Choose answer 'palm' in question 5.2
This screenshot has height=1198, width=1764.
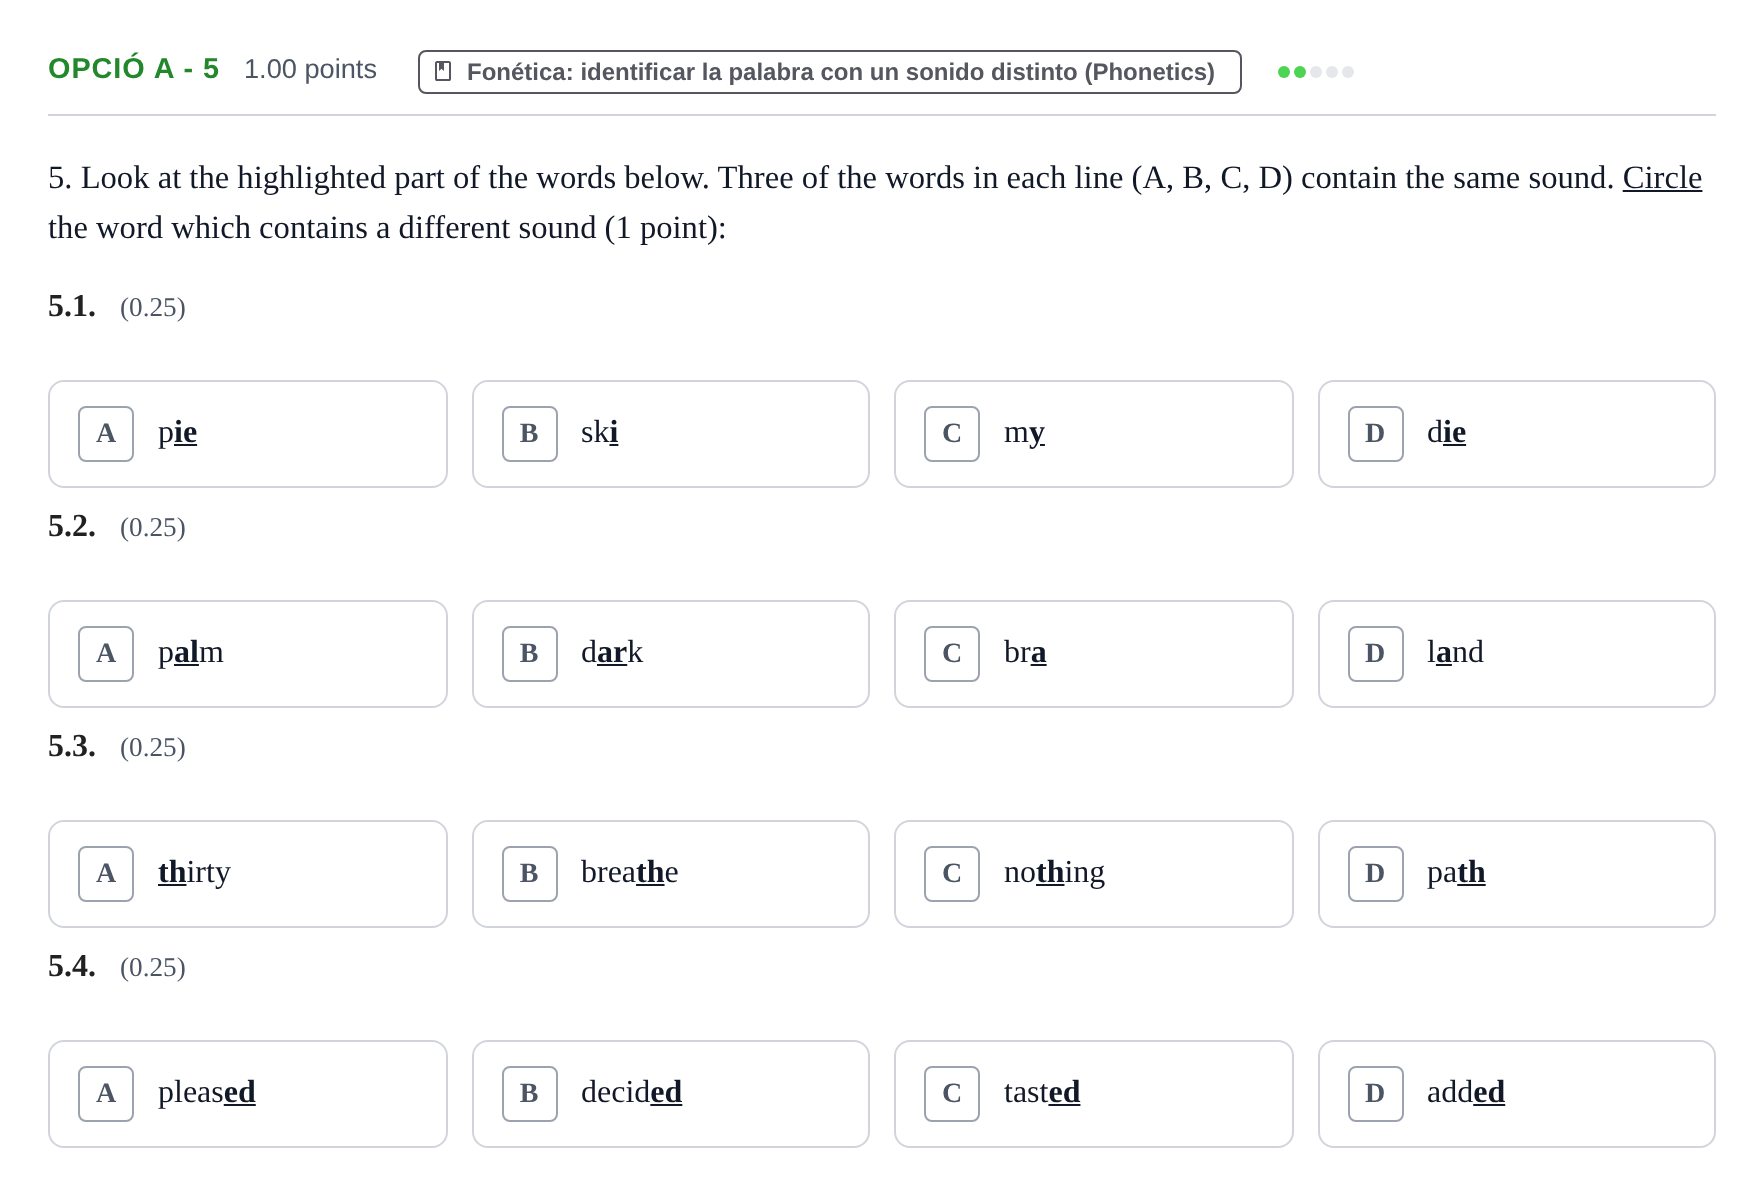(248, 654)
